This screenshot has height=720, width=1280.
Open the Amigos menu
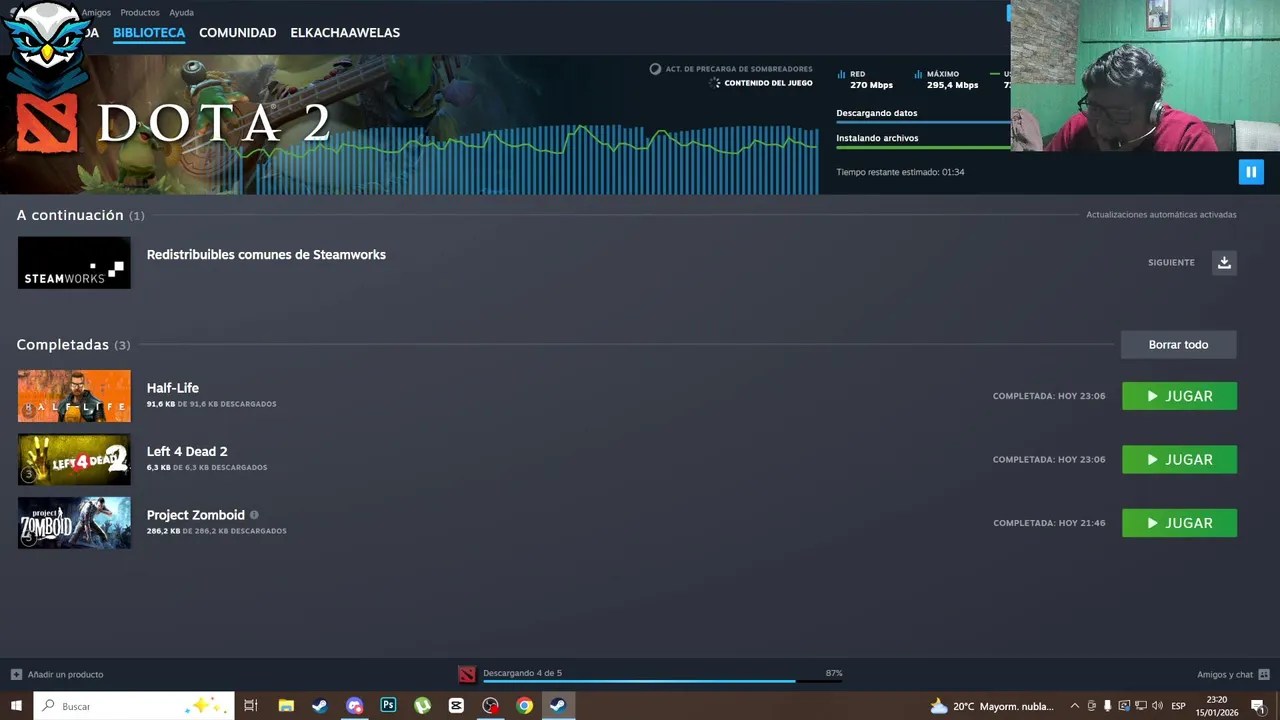pos(96,13)
